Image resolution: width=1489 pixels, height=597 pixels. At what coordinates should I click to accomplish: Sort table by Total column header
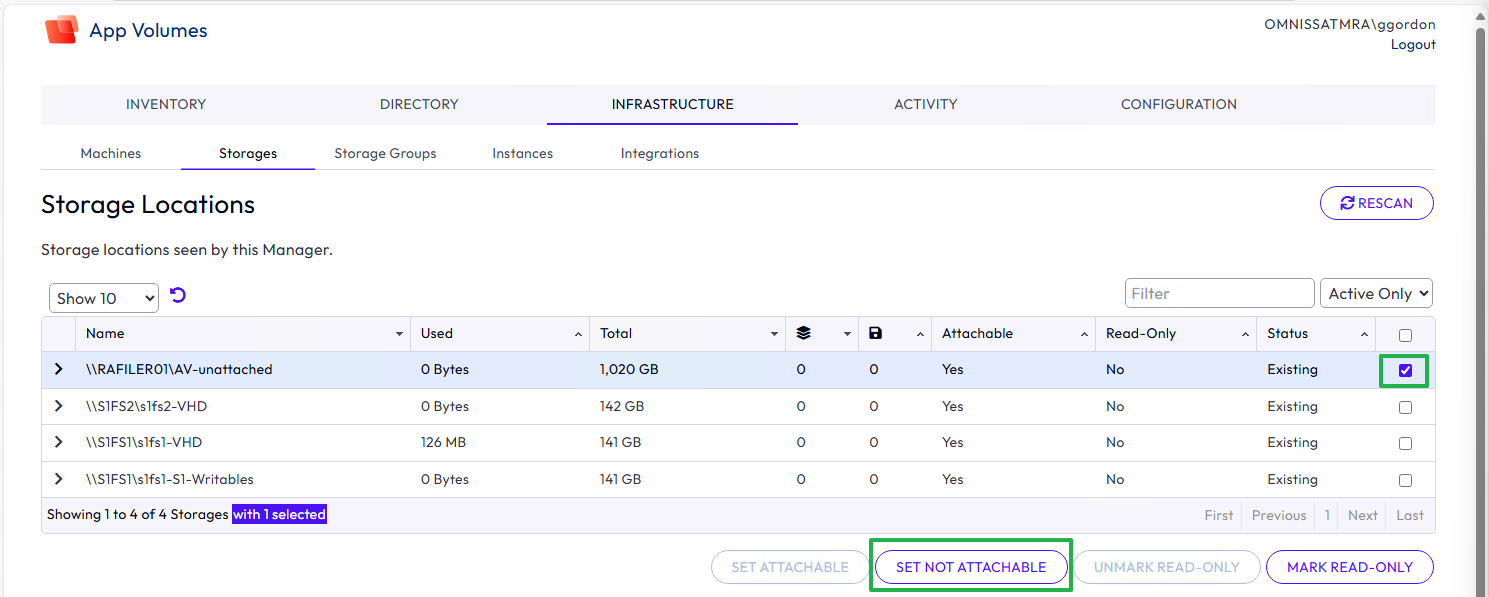coord(689,333)
